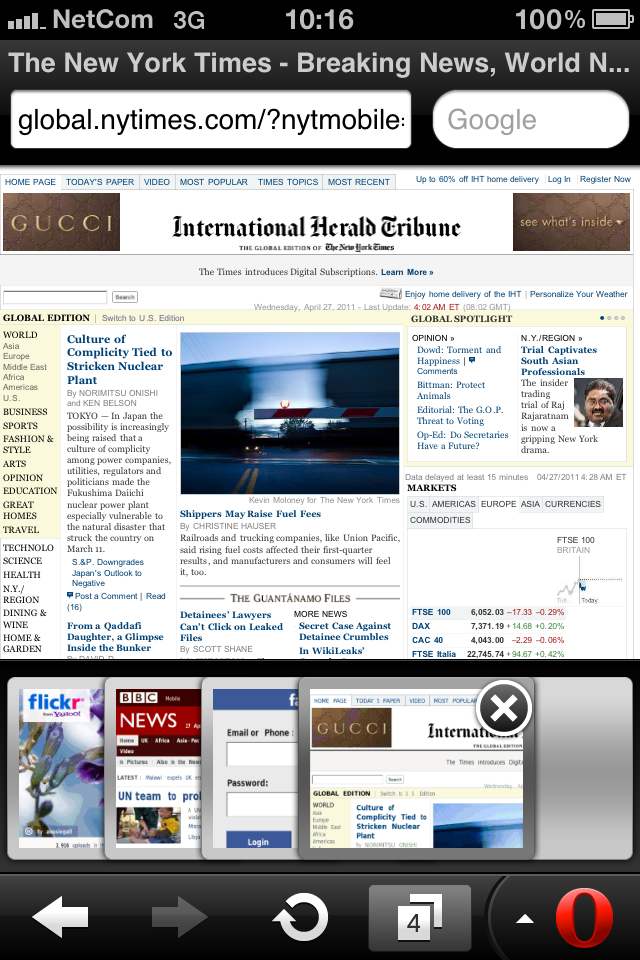Tap the URL address field
Viewport: 640px width, 960px height.
point(211,121)
